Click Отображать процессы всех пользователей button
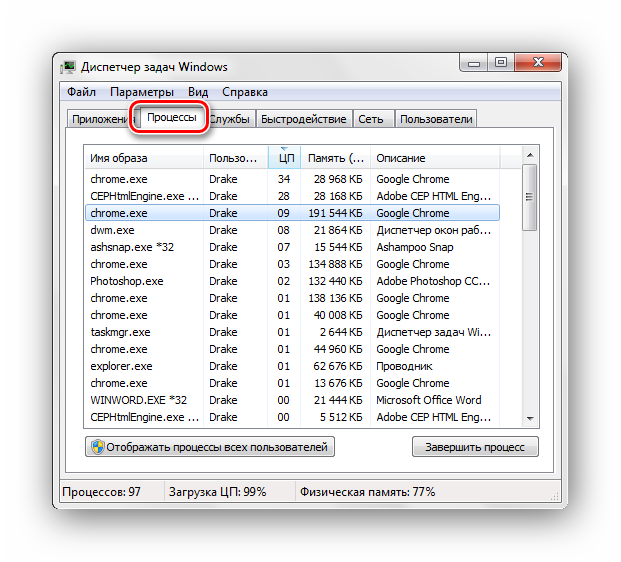 (x=210, y=447)
